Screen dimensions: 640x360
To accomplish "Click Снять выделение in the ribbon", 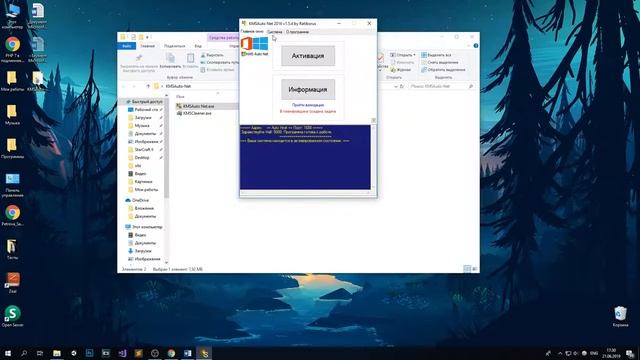I will tap(440, 62).
